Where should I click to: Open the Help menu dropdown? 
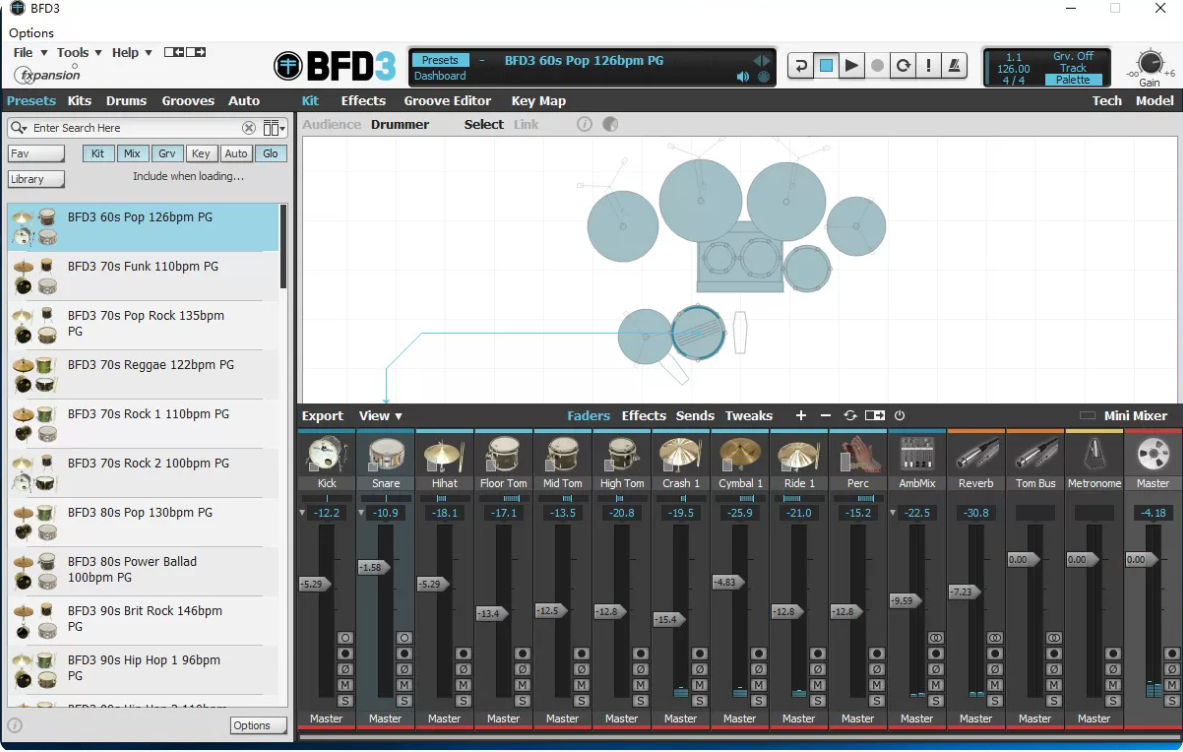click(132, 53)
